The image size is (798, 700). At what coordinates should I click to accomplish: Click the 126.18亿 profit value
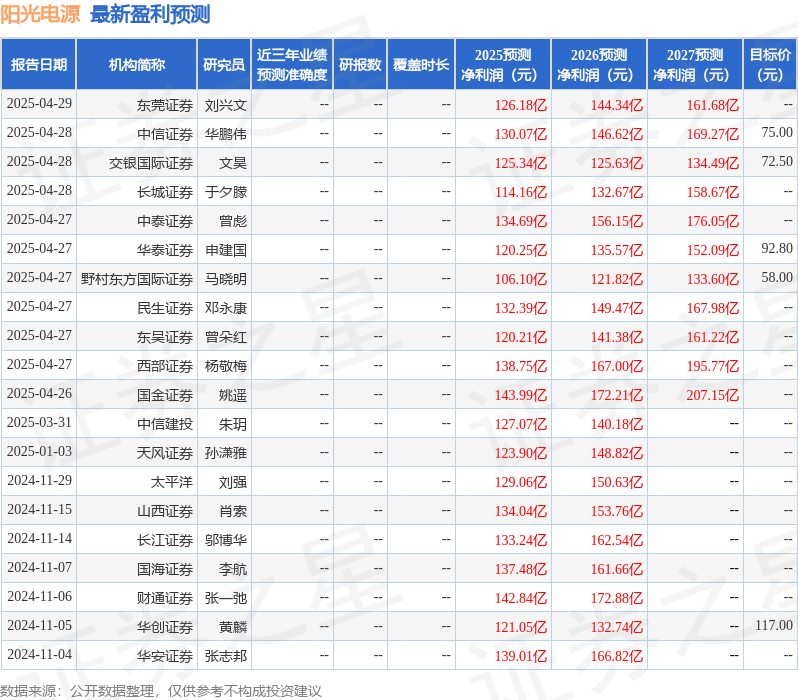pyautogui.click(x=521, y=105)
